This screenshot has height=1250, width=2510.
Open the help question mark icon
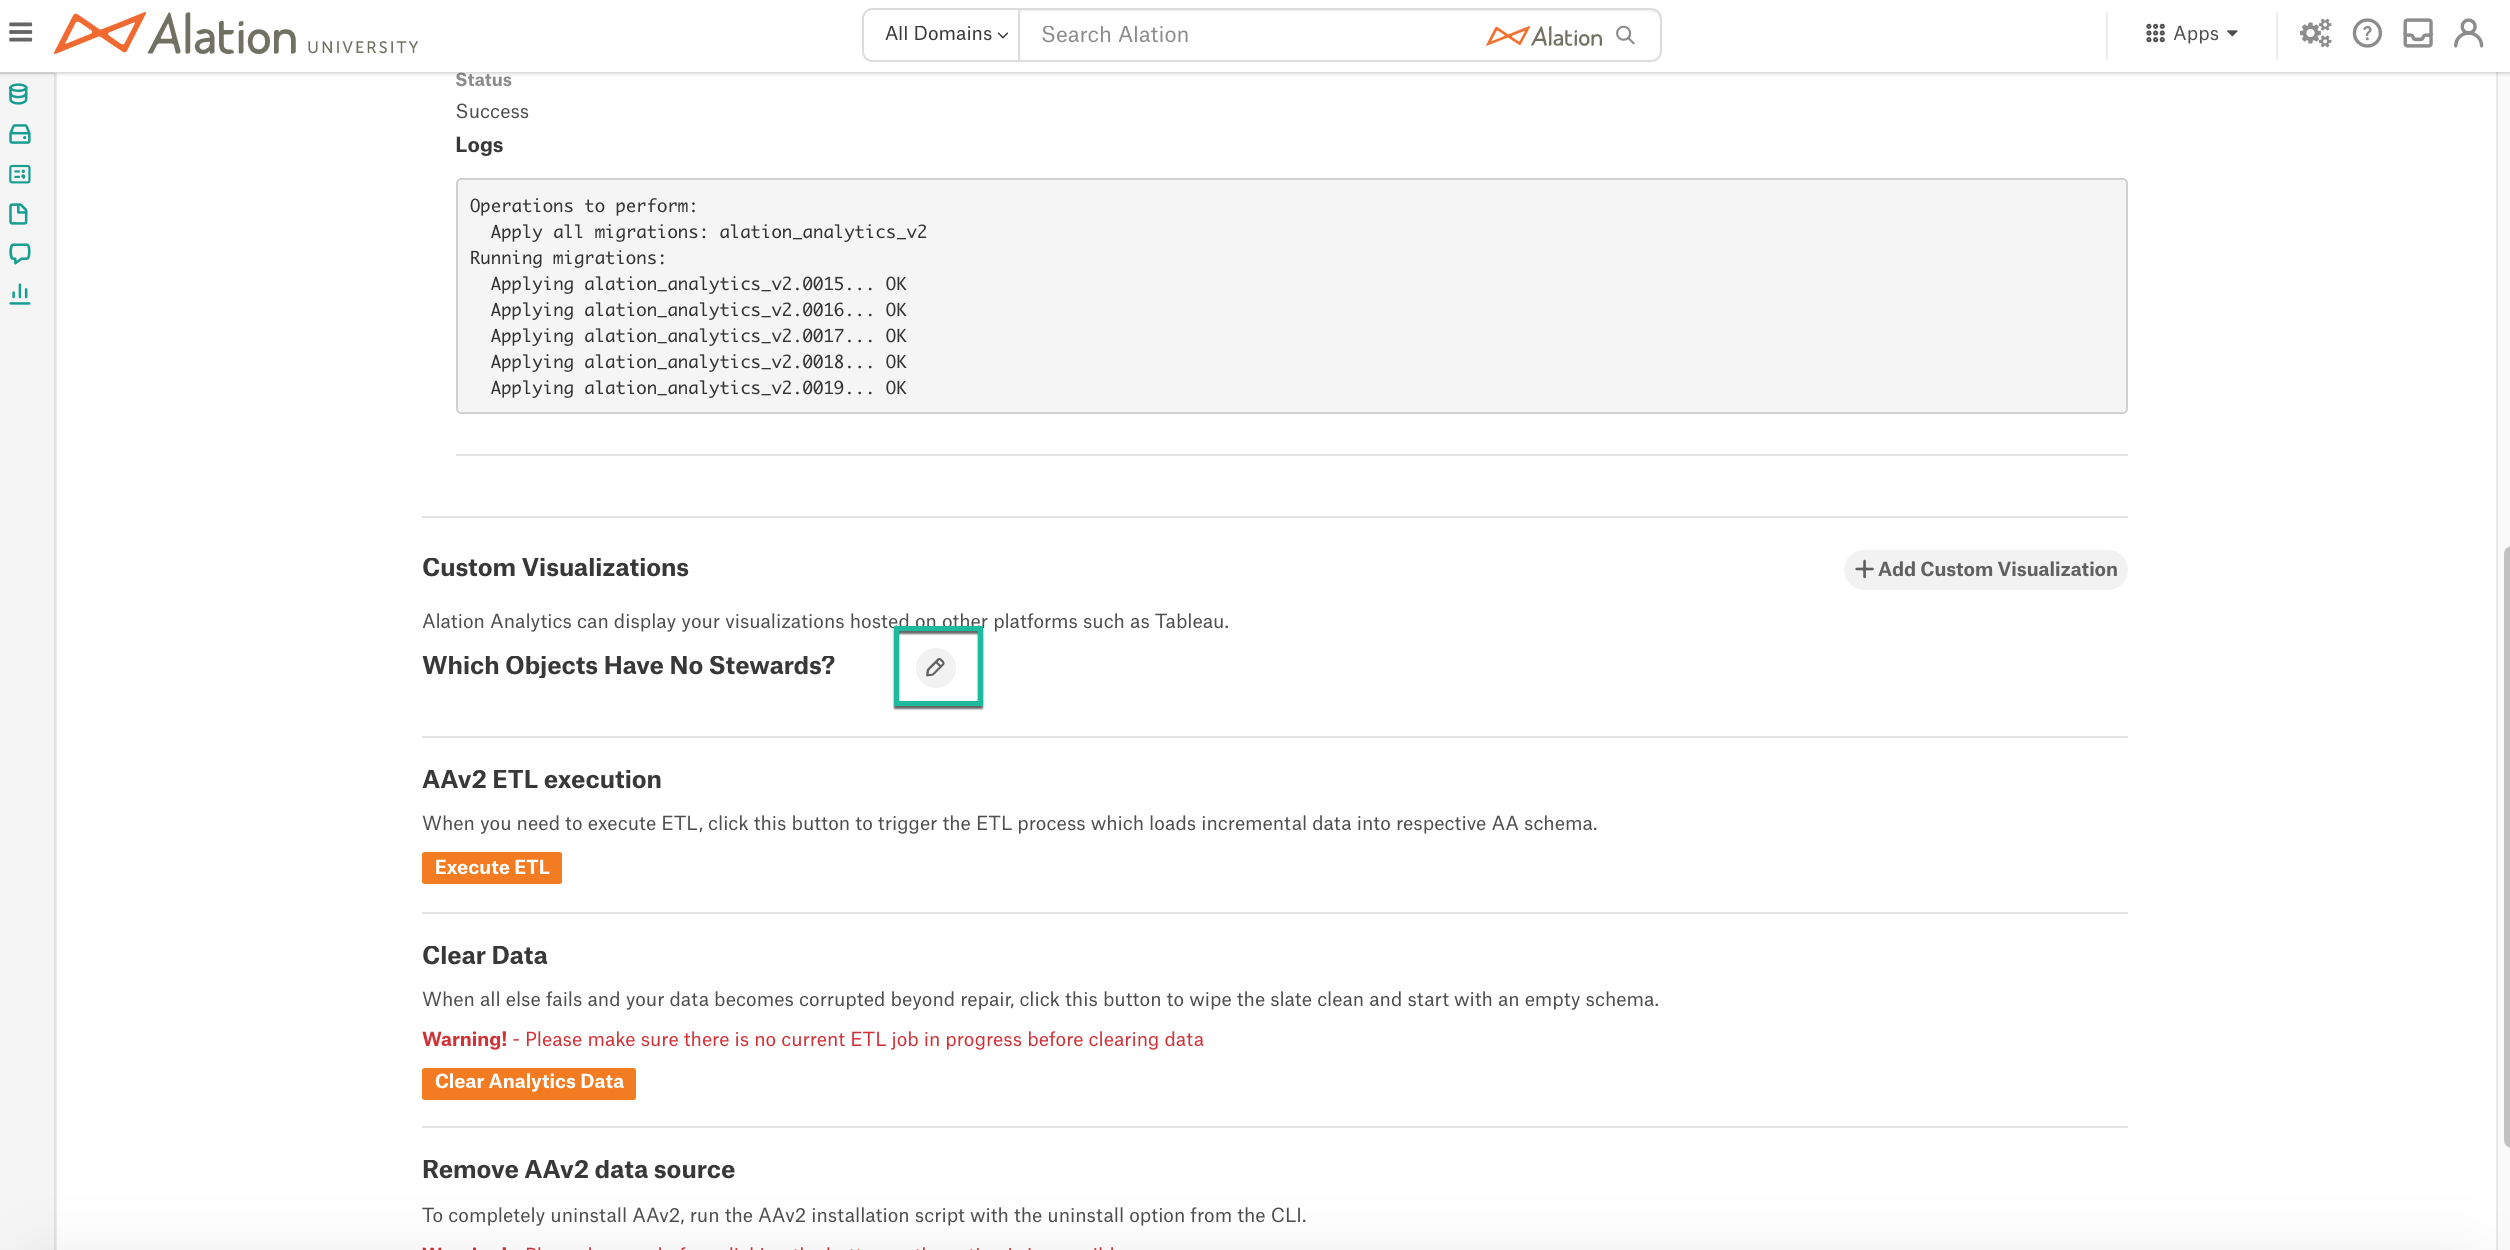point(2367,34)
